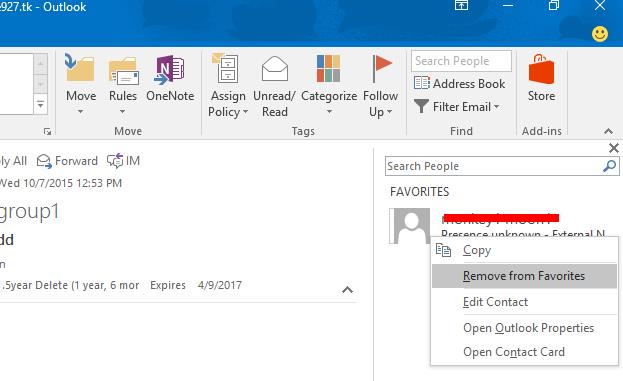The width and height of the screenshot is (623, 381).
Task: Expand the Move dropdown arrow
Action: click(81, 112)
